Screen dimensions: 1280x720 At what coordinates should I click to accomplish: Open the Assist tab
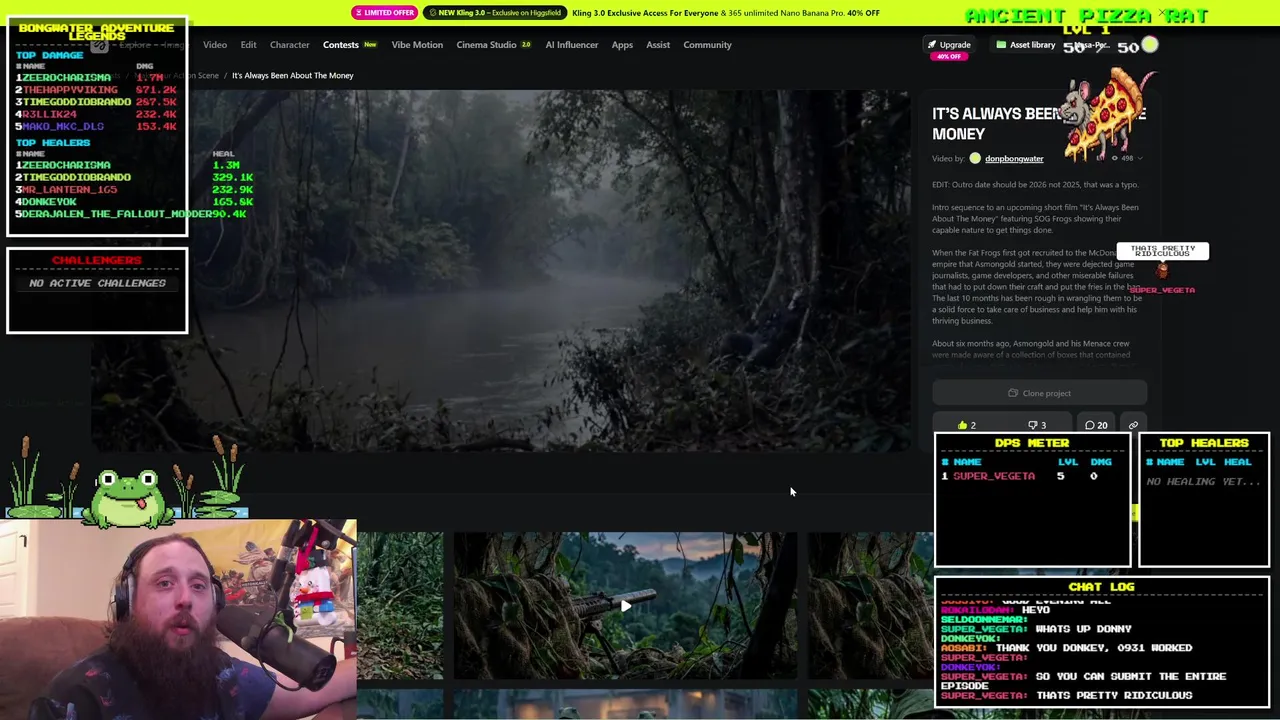pyautogui.click(x=658, y=45)
